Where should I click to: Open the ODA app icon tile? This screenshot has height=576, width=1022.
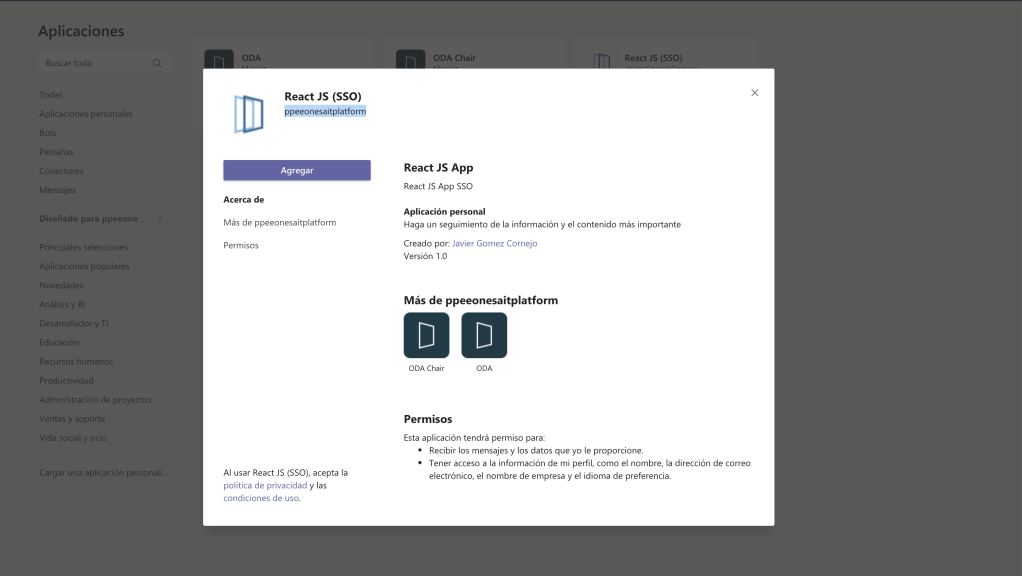(x=484, y=335)
